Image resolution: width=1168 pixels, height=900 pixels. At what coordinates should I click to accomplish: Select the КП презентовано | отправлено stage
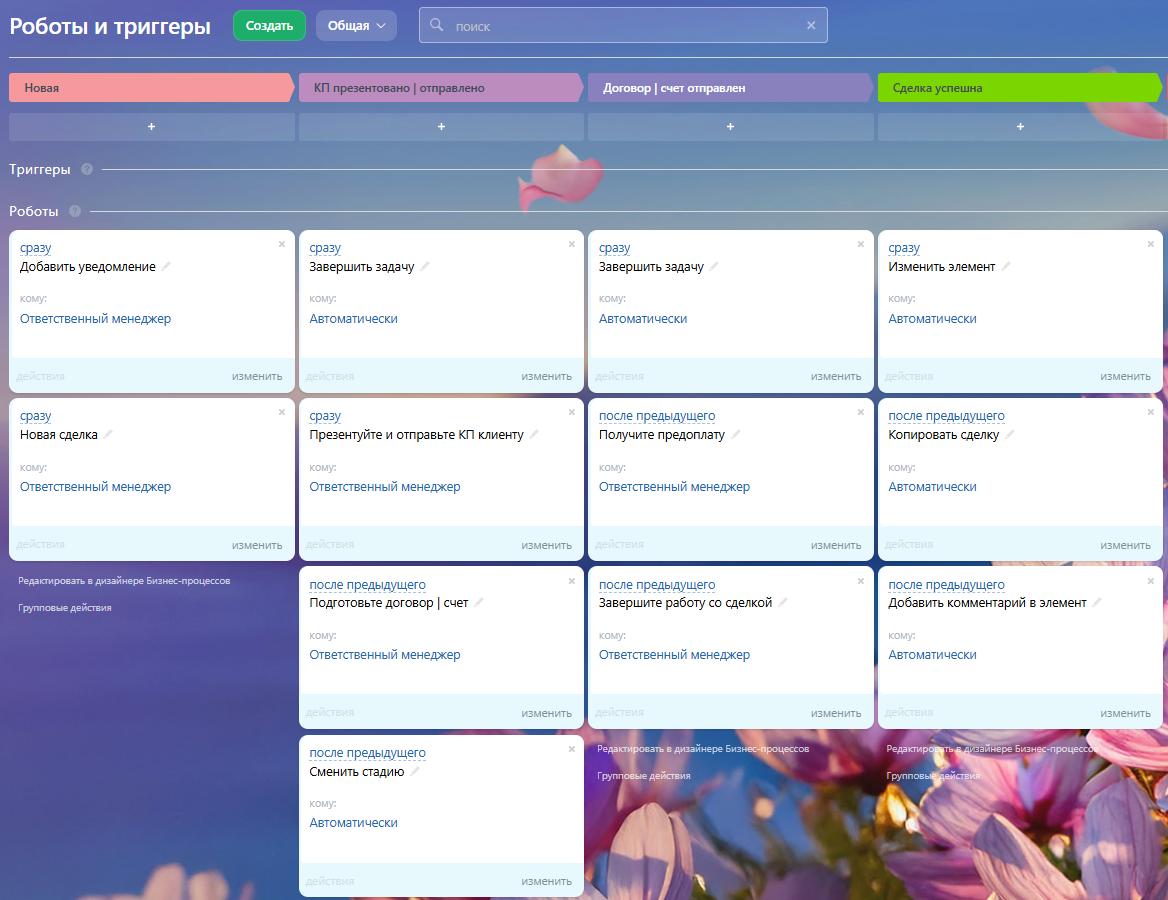point(439,88)
